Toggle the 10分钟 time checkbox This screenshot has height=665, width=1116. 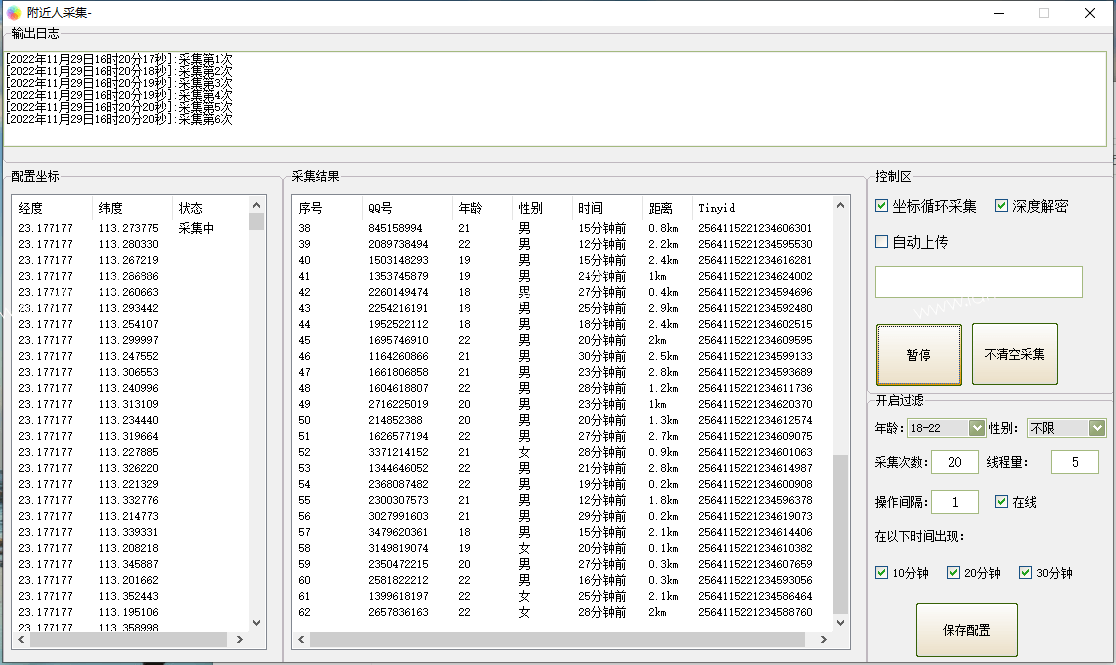(x=881, y=572)
